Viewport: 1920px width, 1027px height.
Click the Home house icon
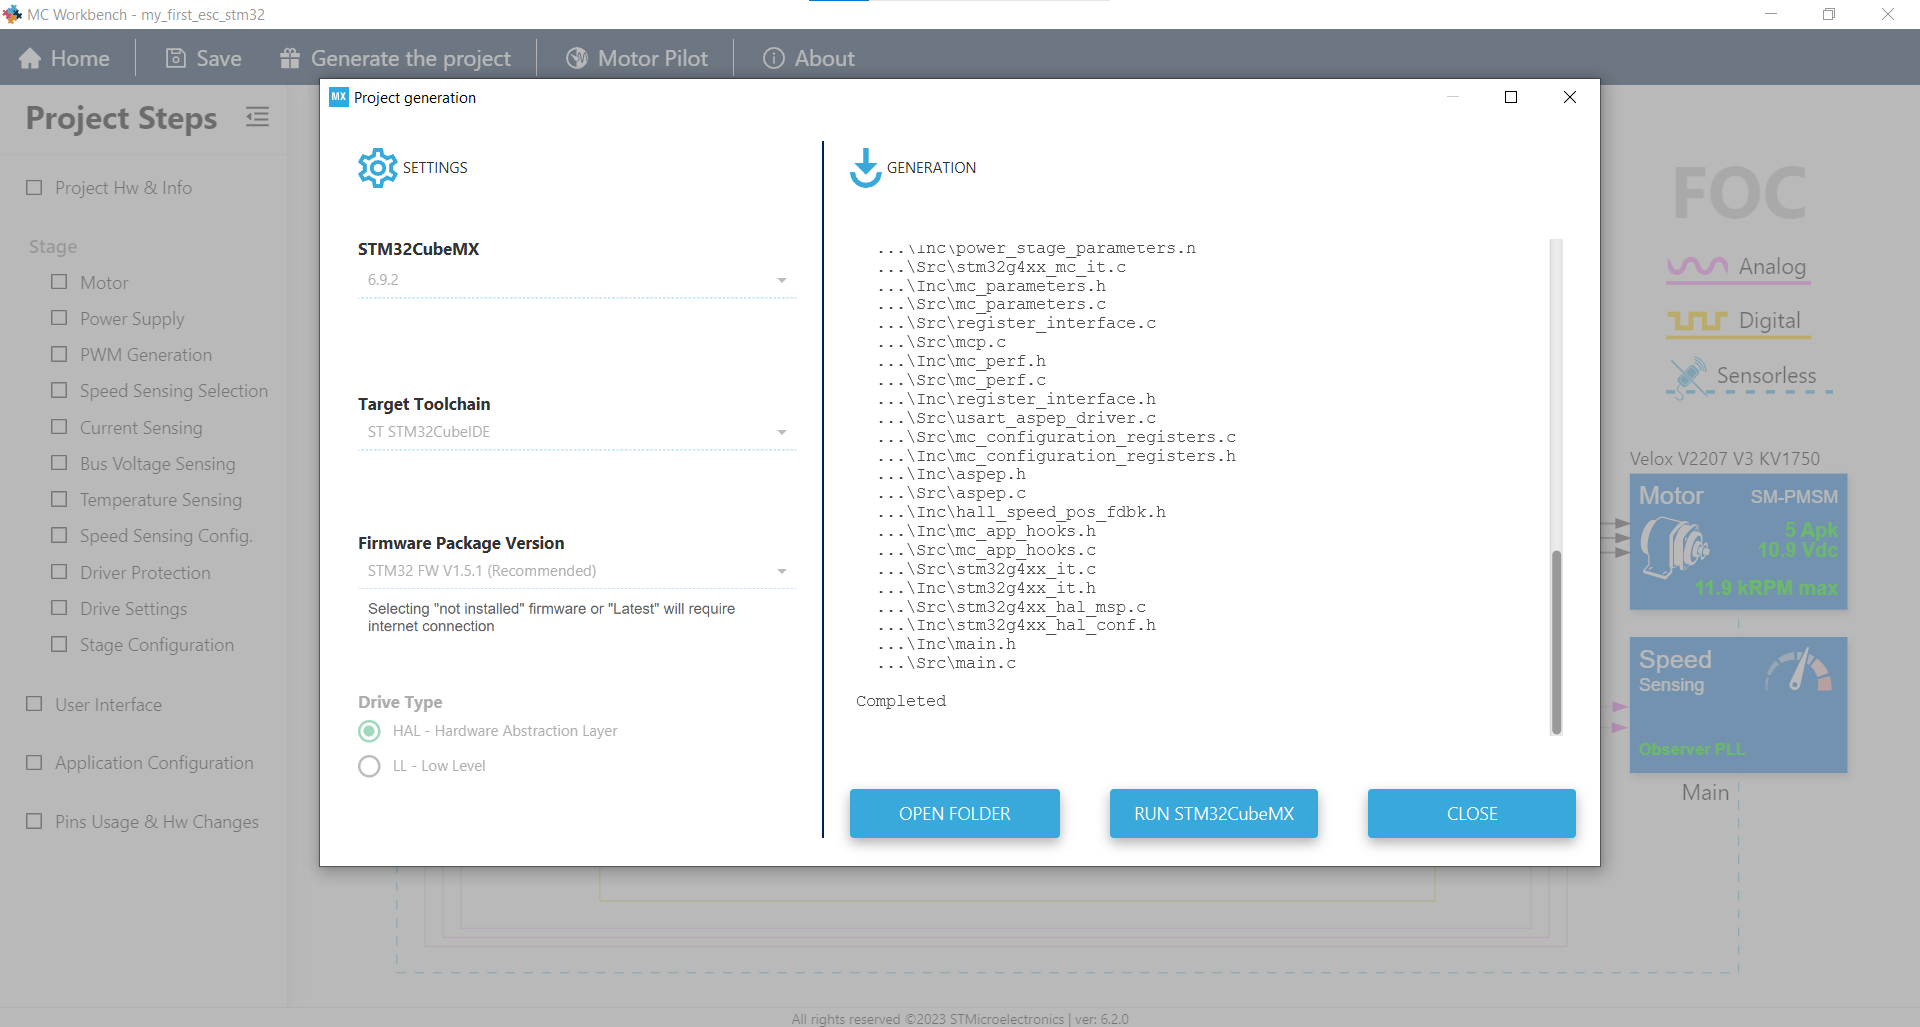click(x=30, y=59)
